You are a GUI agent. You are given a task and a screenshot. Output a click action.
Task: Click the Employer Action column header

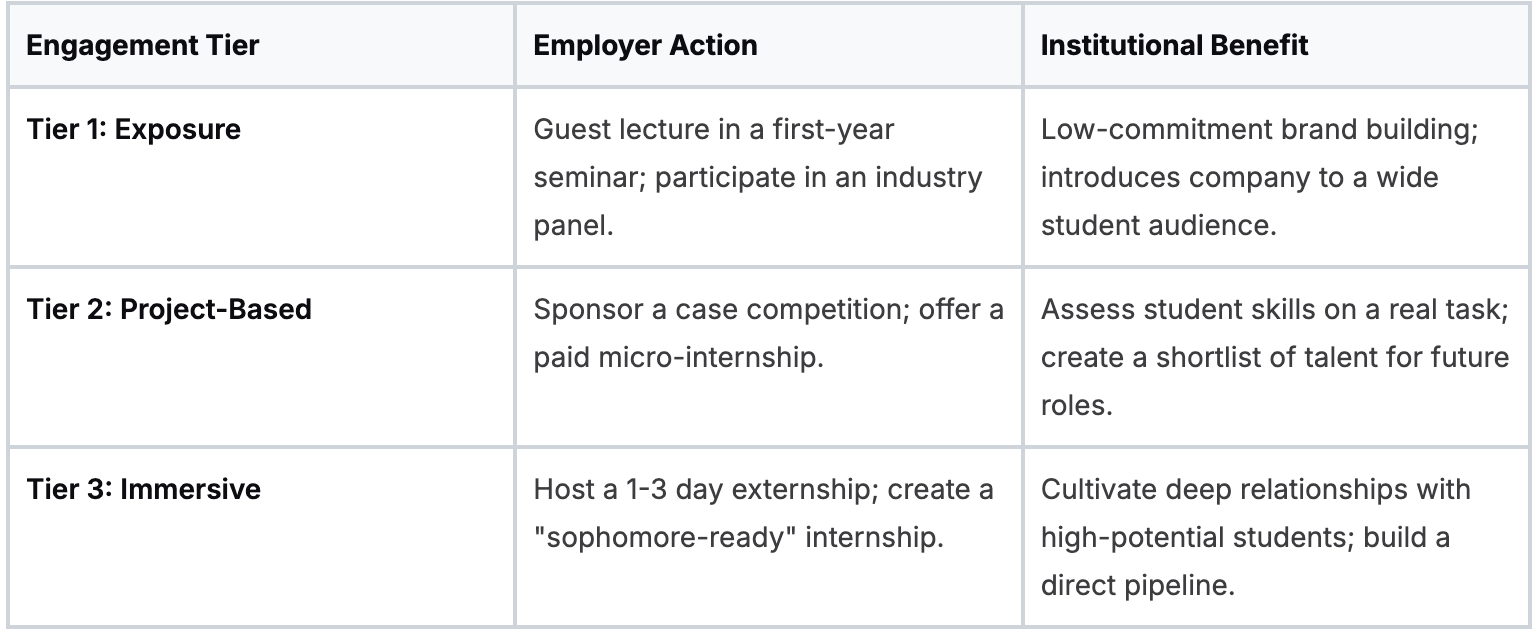645,46
